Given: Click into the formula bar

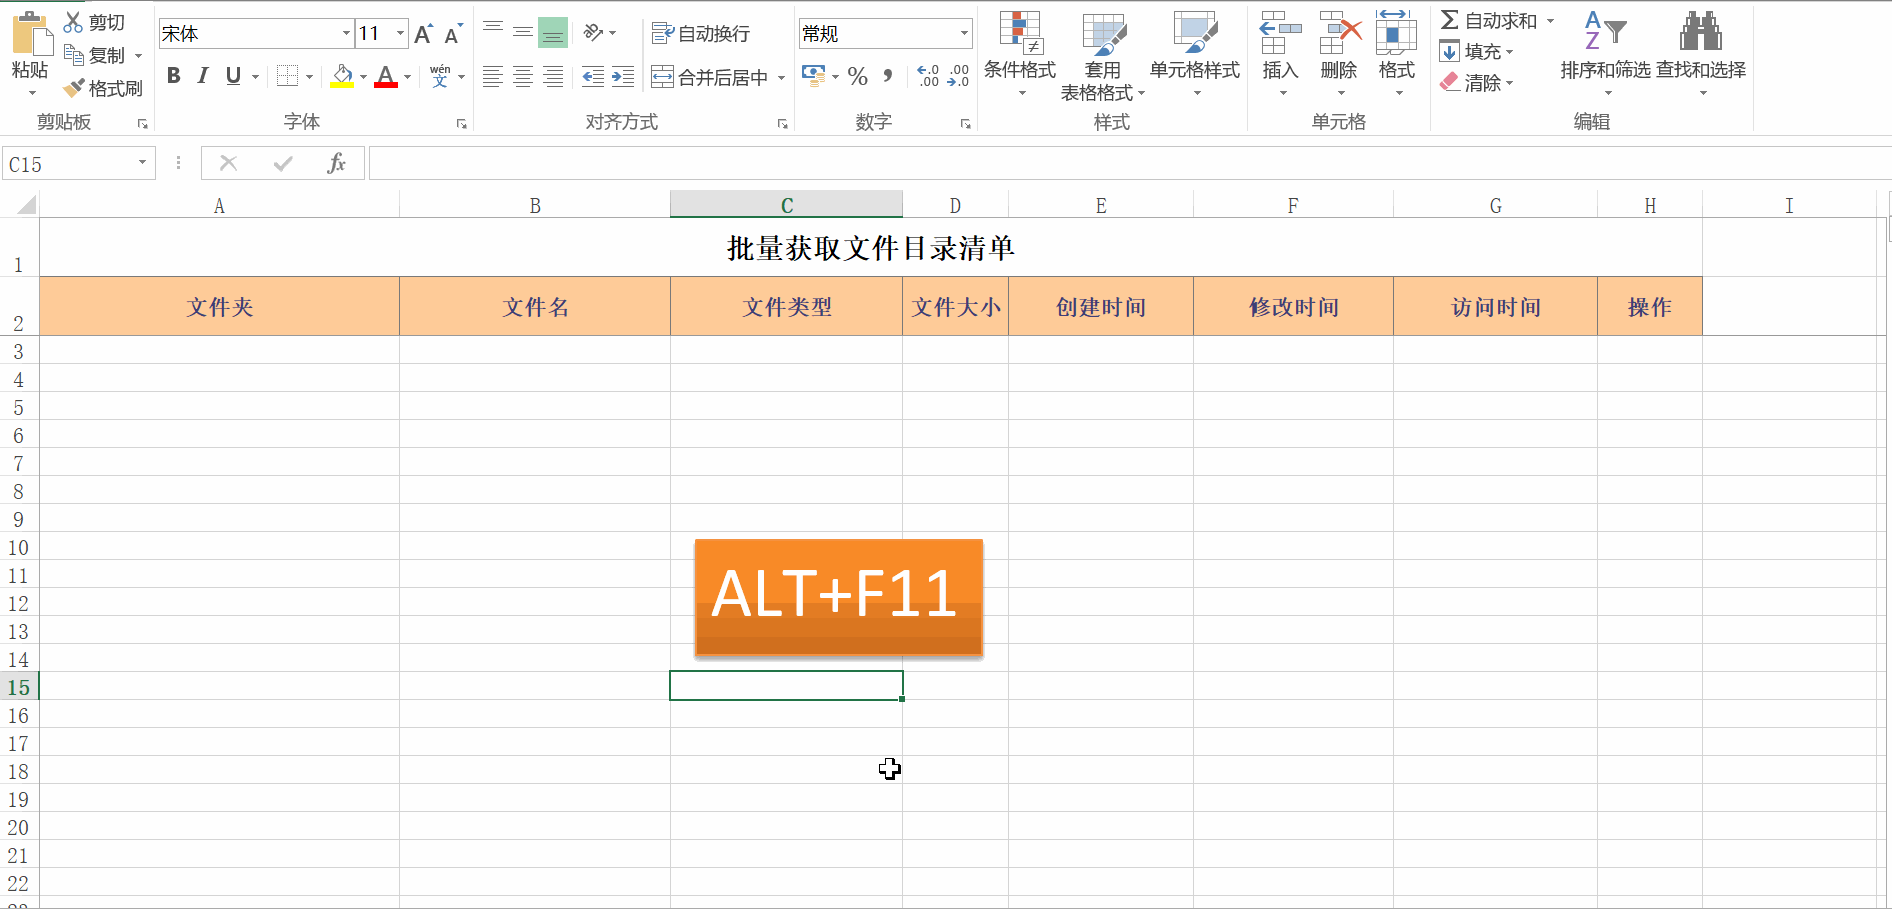Looking at the screenshot, I should click(1129, 163).
